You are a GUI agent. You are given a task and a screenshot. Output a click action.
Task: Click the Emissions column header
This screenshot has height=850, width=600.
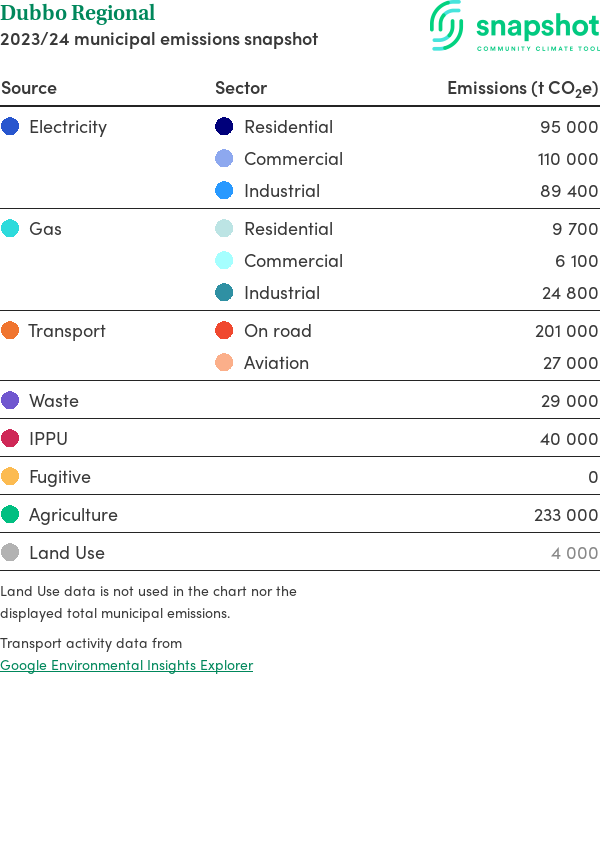522,88
